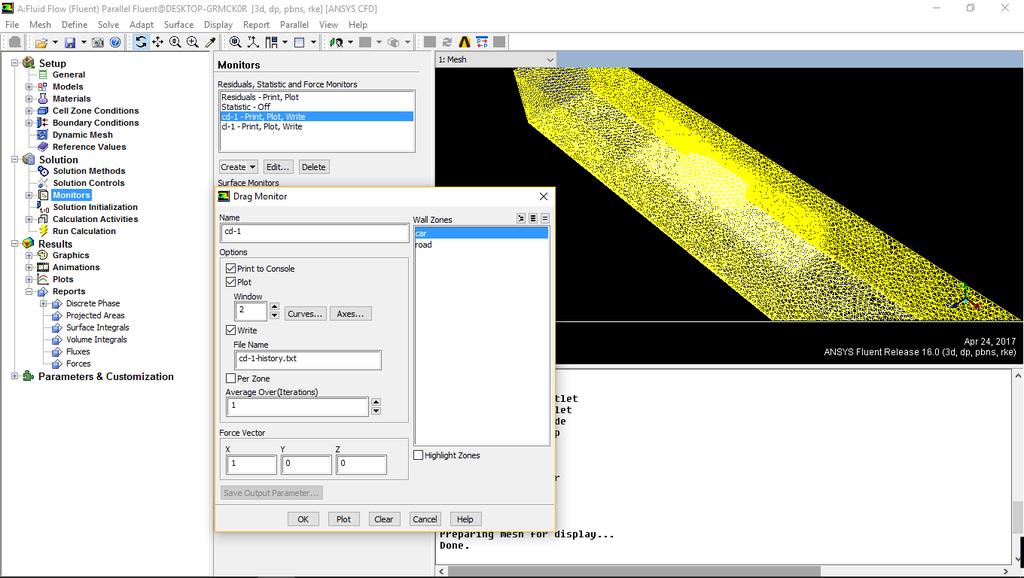
Task: Expand the Discrete Phase node
Action: point(43,304)
